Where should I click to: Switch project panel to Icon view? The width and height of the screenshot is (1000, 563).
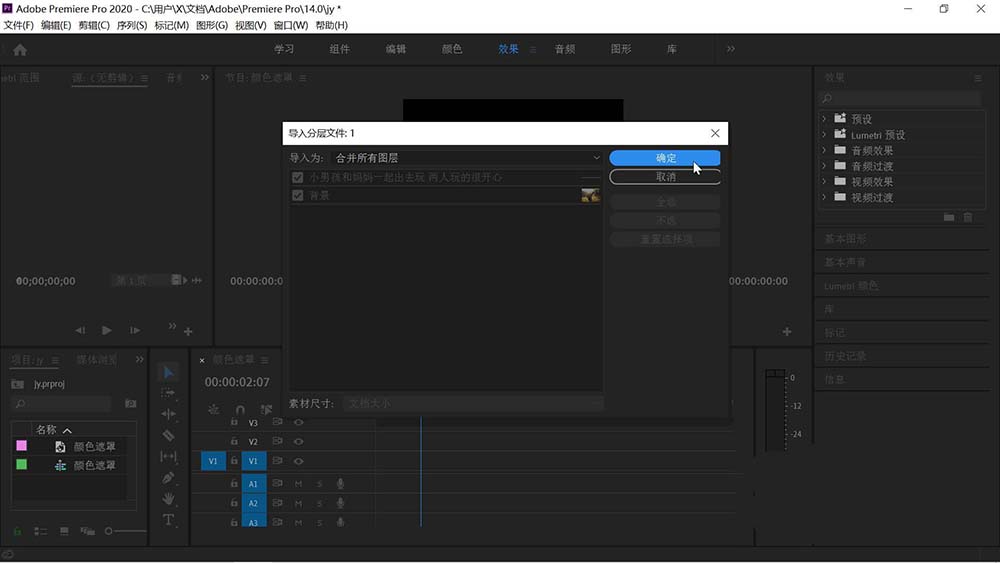pyautogui.click(x=64, y=531)
